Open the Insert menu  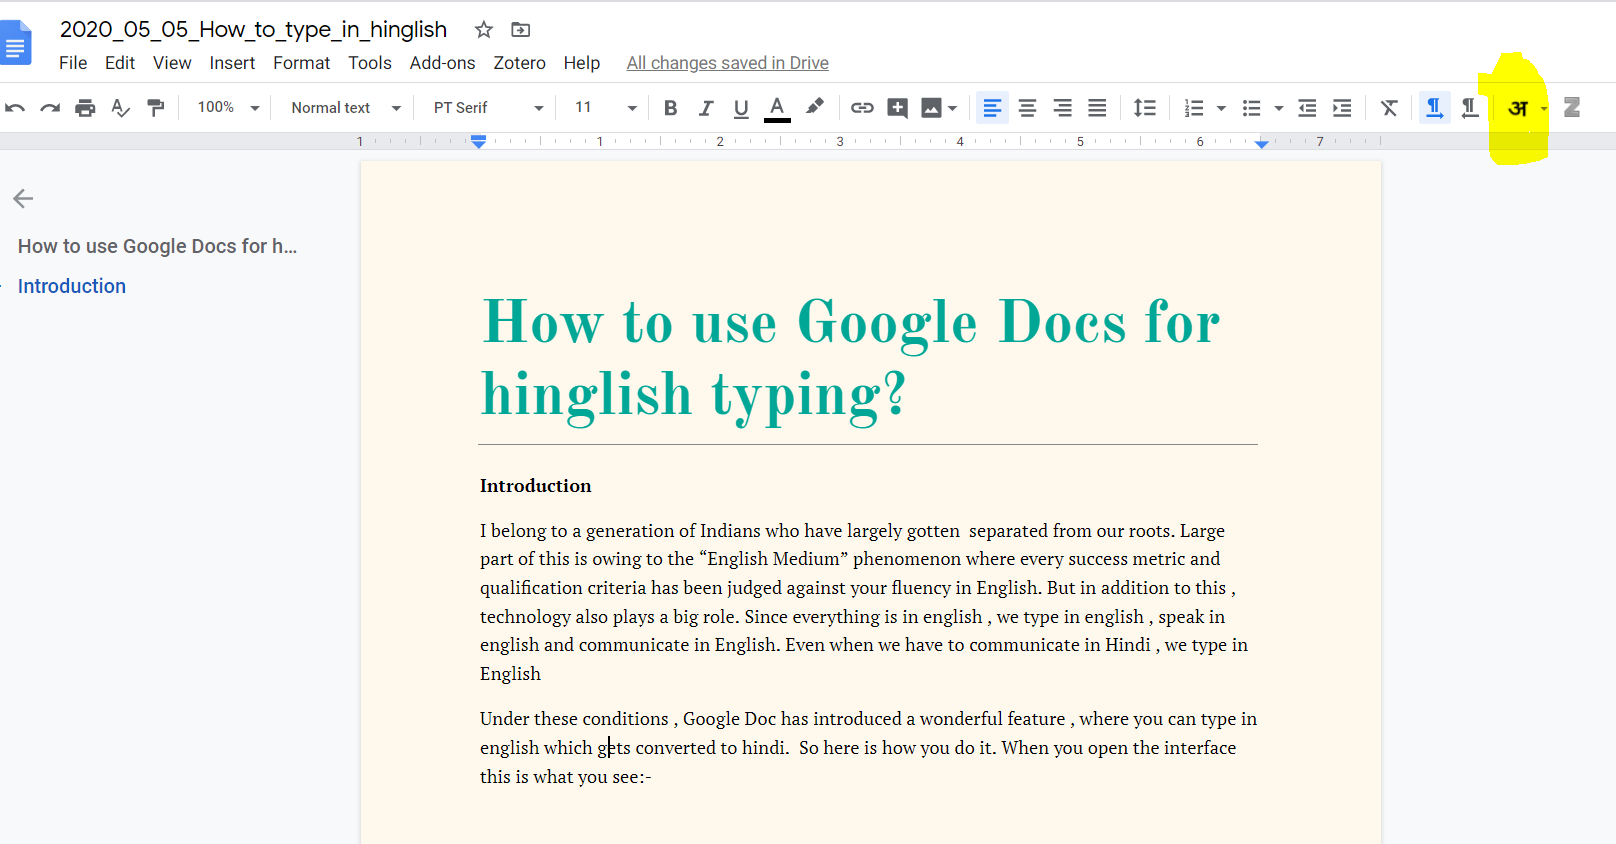pos(232,63)
